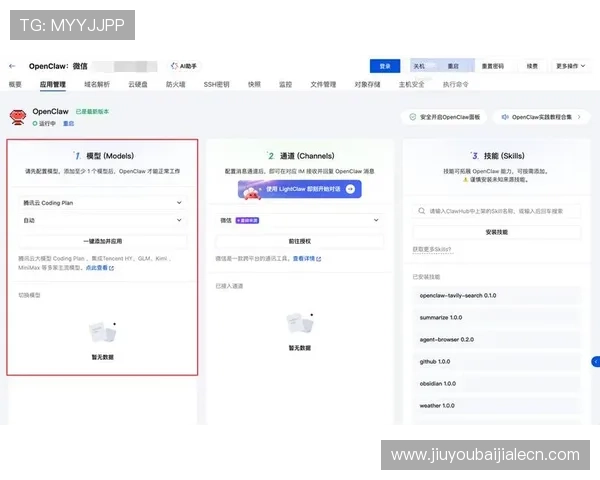Go back with the left arrow icon
600x480 pixels.
[12, 66]
